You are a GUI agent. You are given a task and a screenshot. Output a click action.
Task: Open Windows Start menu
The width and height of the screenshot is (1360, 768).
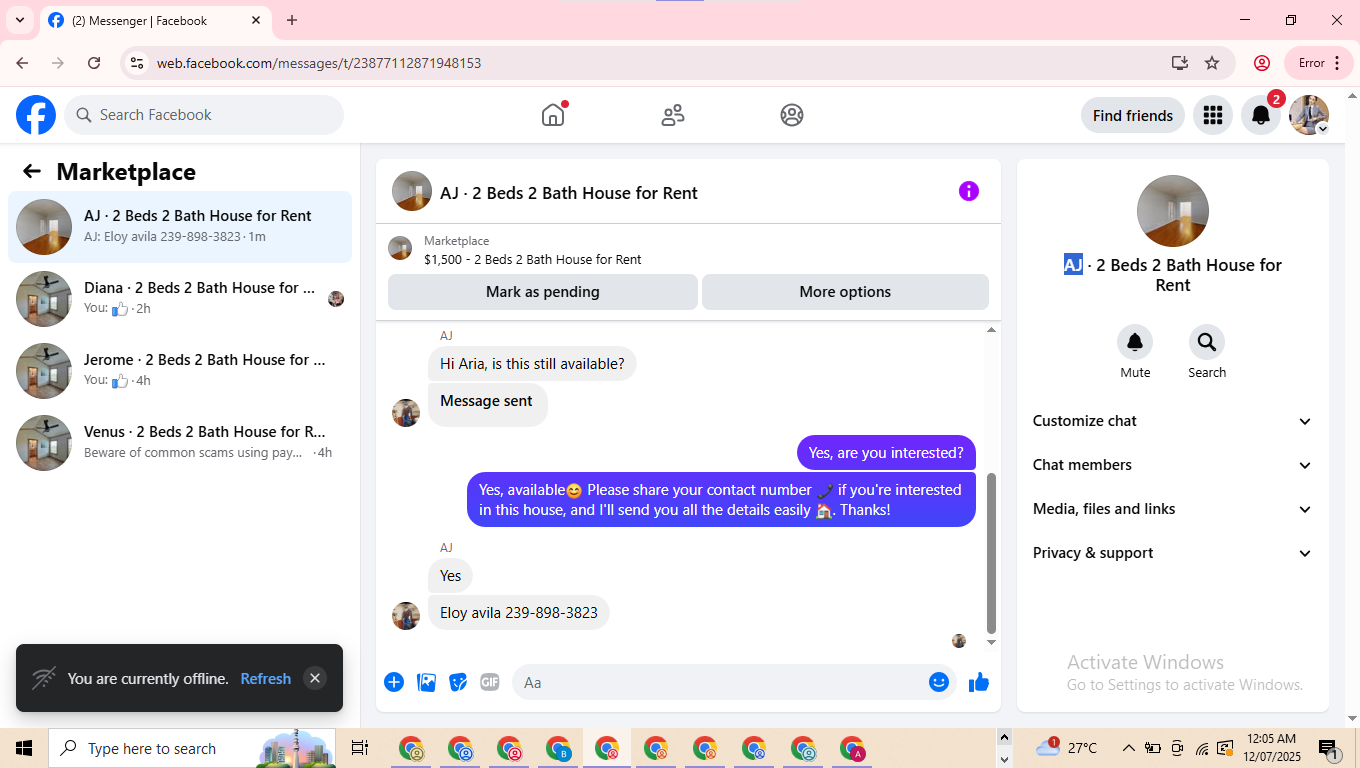(24, 748)
